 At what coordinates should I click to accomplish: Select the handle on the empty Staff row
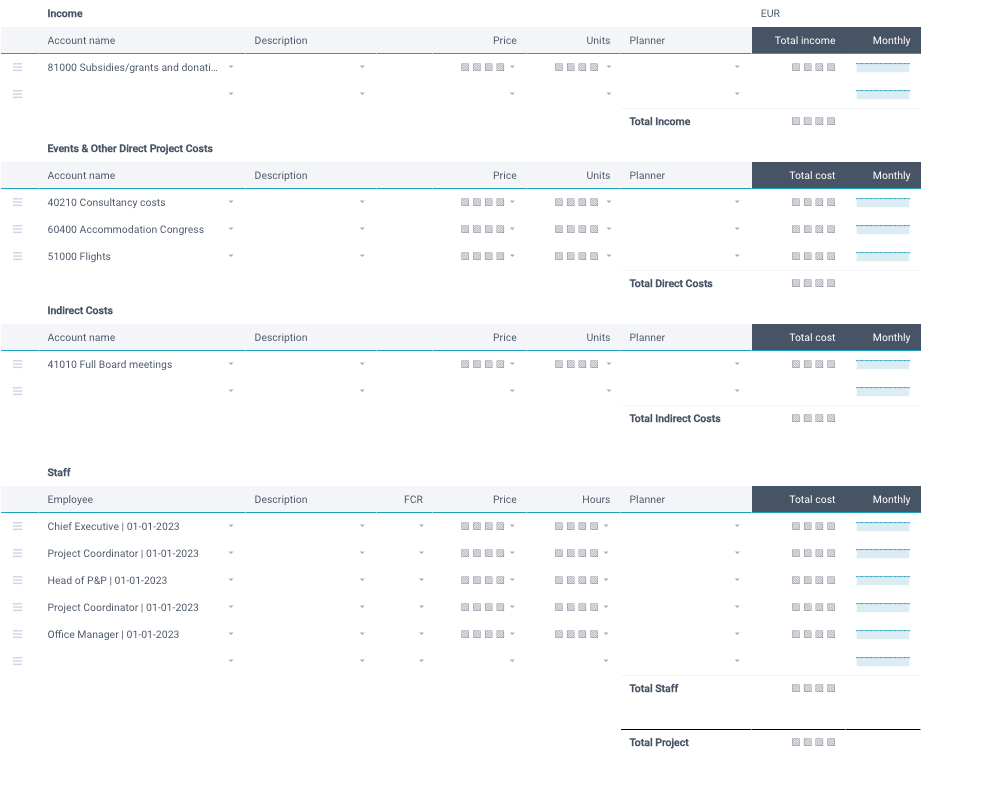coord(17,660)
